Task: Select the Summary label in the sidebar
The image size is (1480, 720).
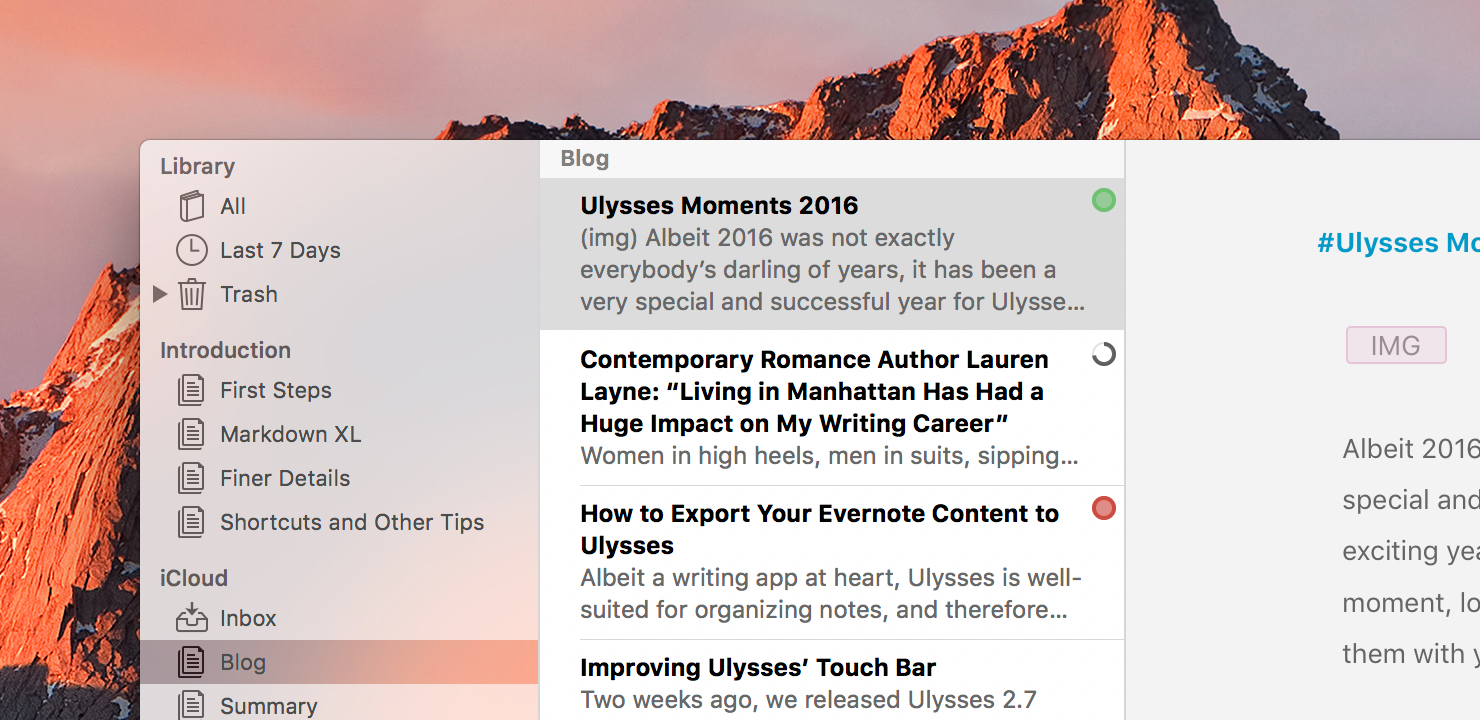Action: pyautogui.click(x=269, y=706)
